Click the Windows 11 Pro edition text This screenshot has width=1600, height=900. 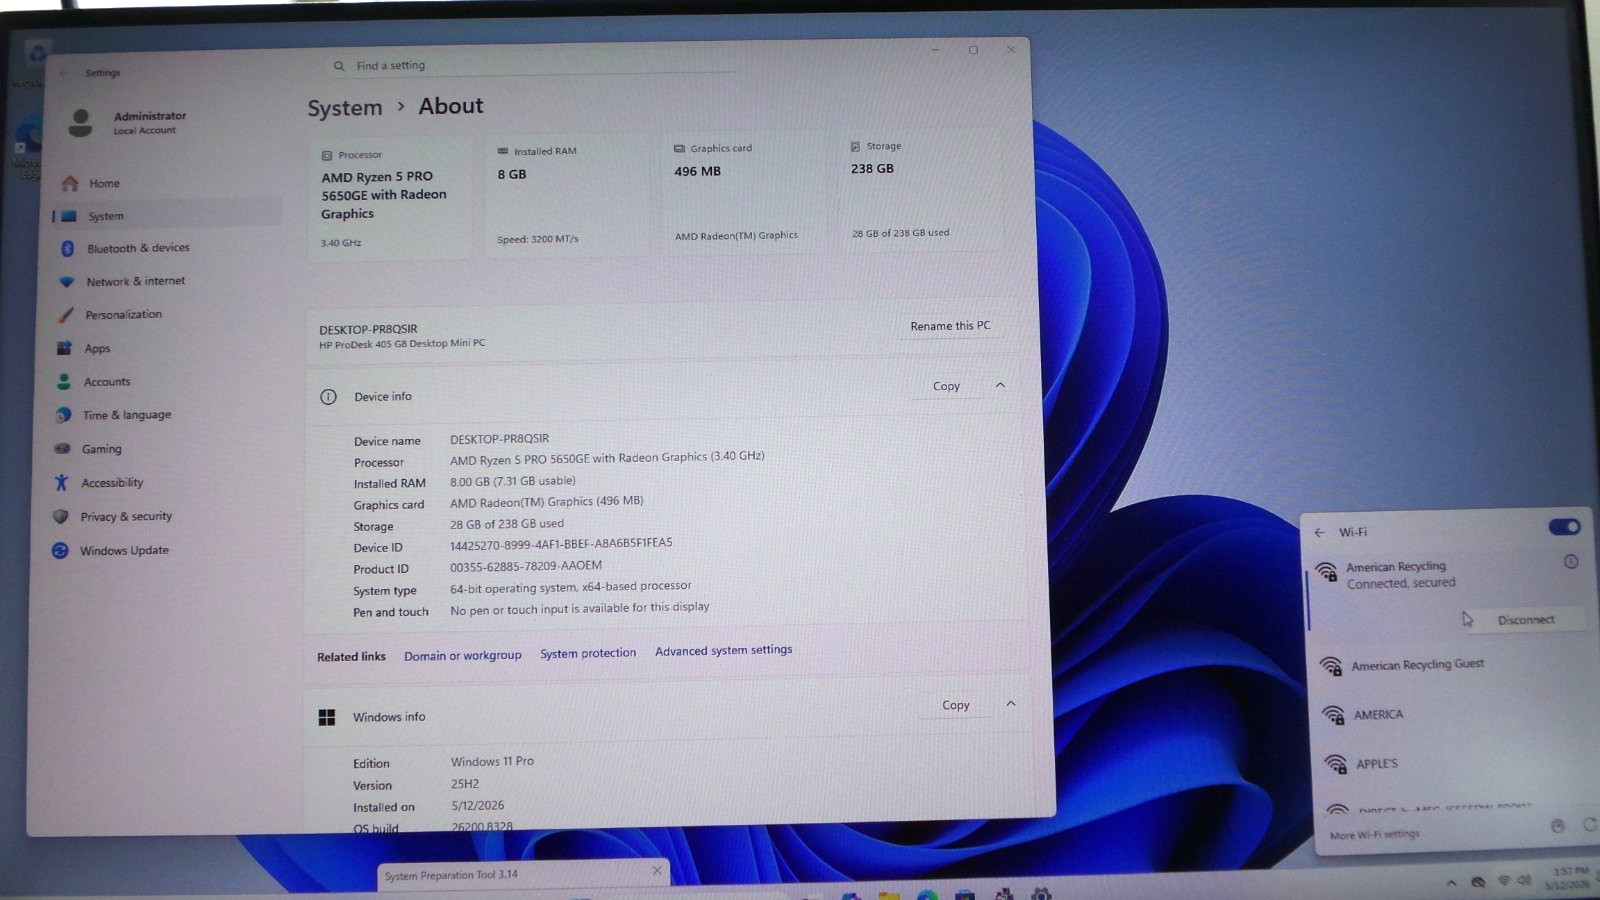tap(492, 761)
